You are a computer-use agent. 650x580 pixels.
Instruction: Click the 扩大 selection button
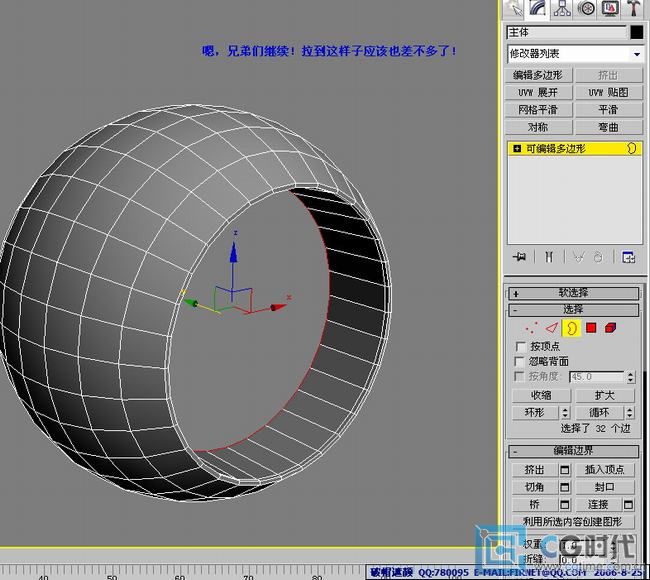click(605, 396)
